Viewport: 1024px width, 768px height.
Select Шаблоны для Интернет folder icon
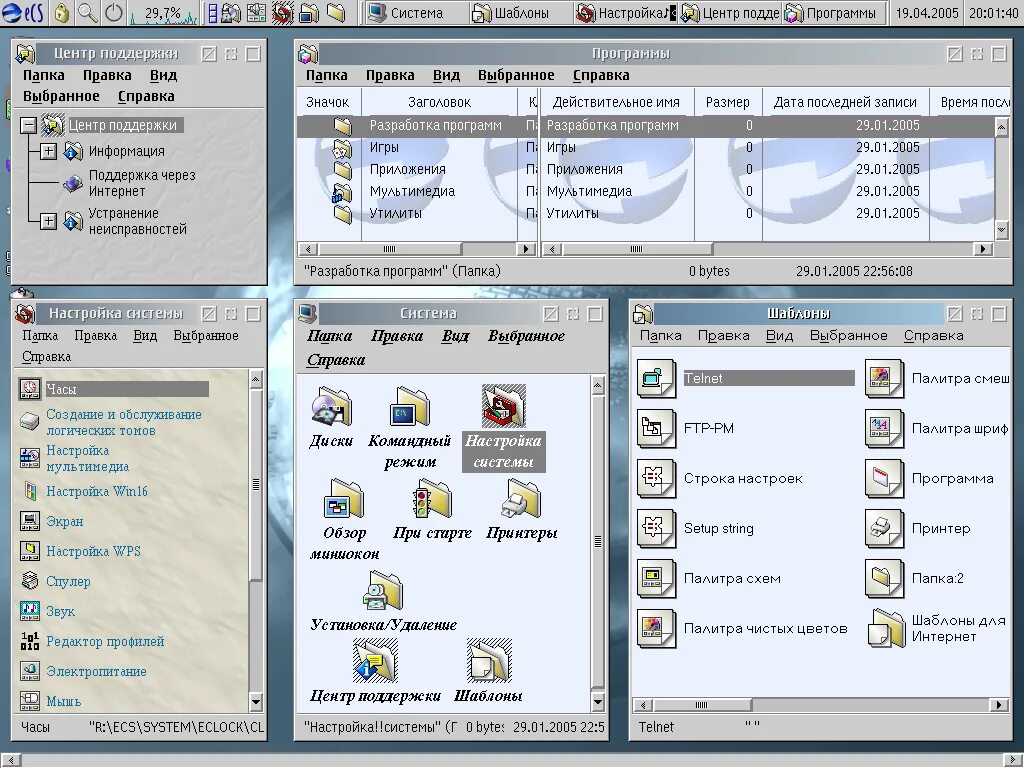coord(886,628)
